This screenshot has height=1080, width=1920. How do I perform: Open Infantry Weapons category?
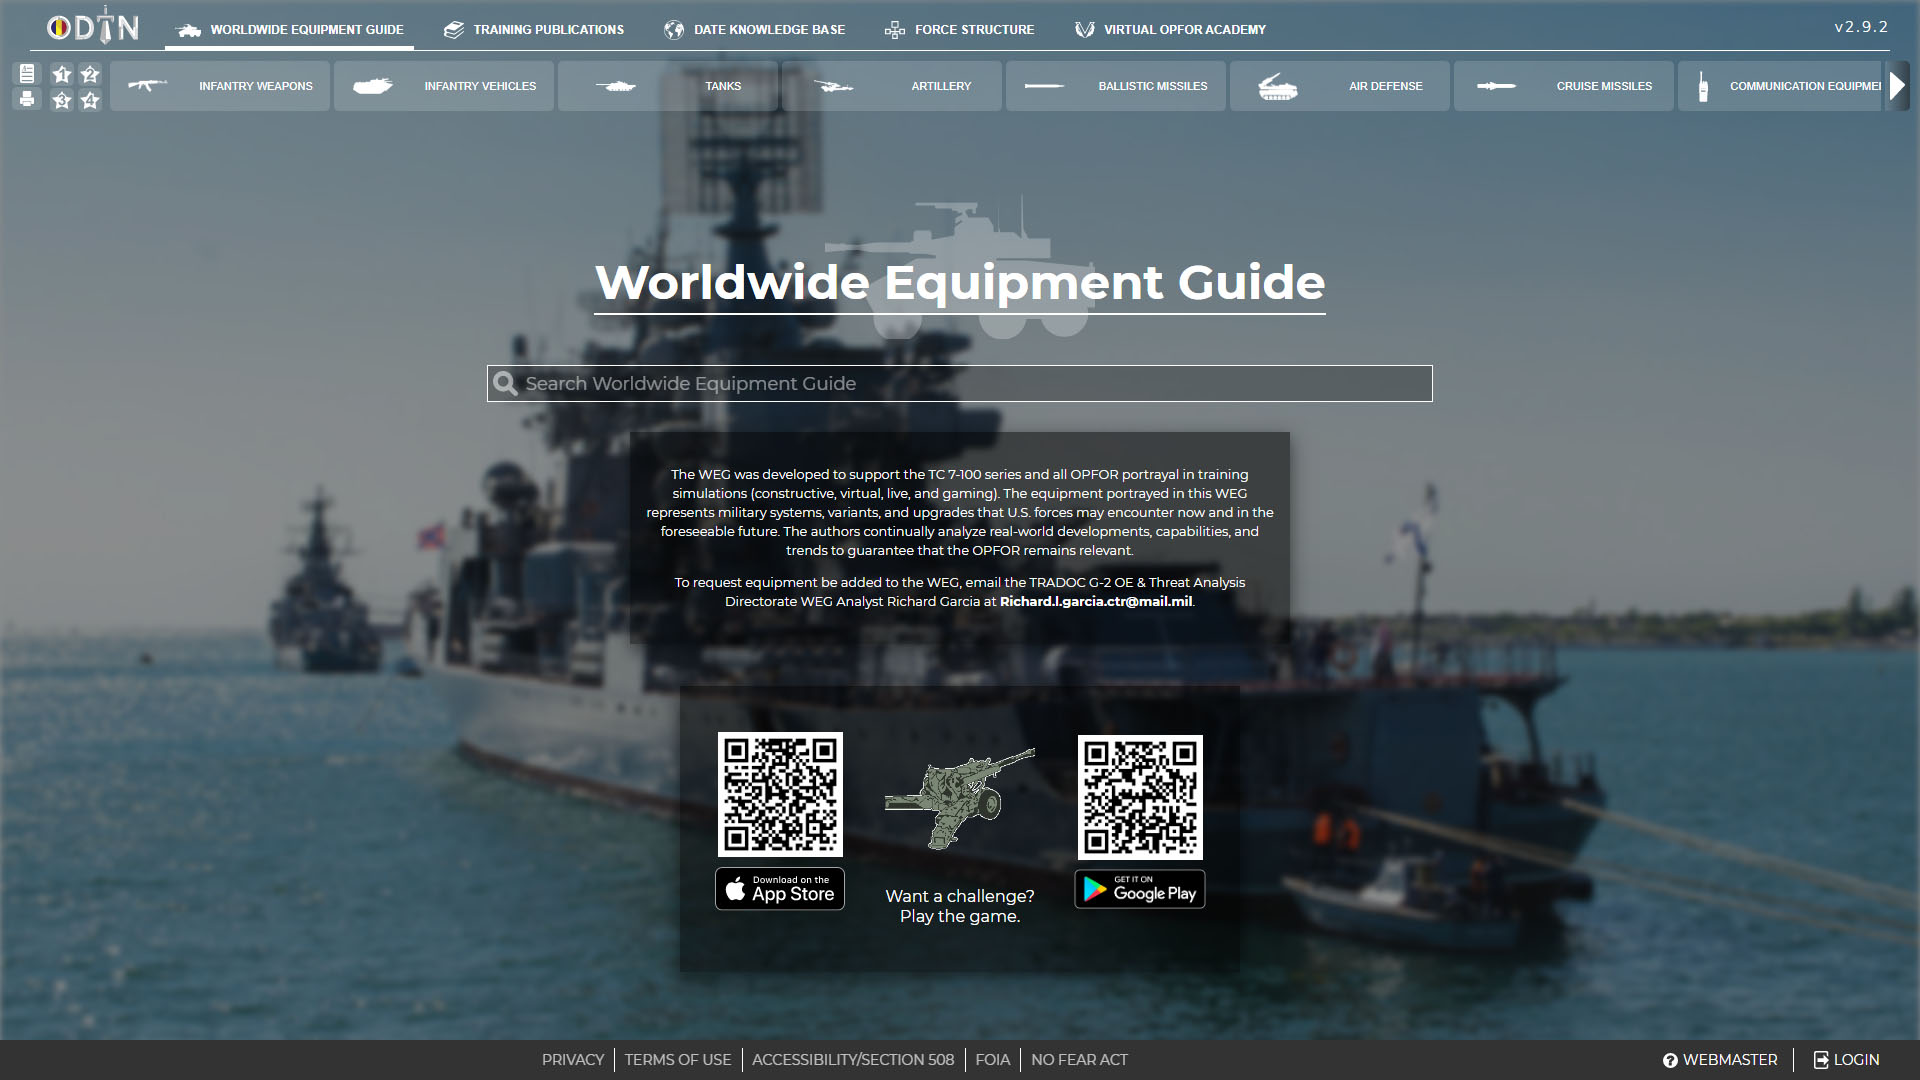click(x=220, y=86)
